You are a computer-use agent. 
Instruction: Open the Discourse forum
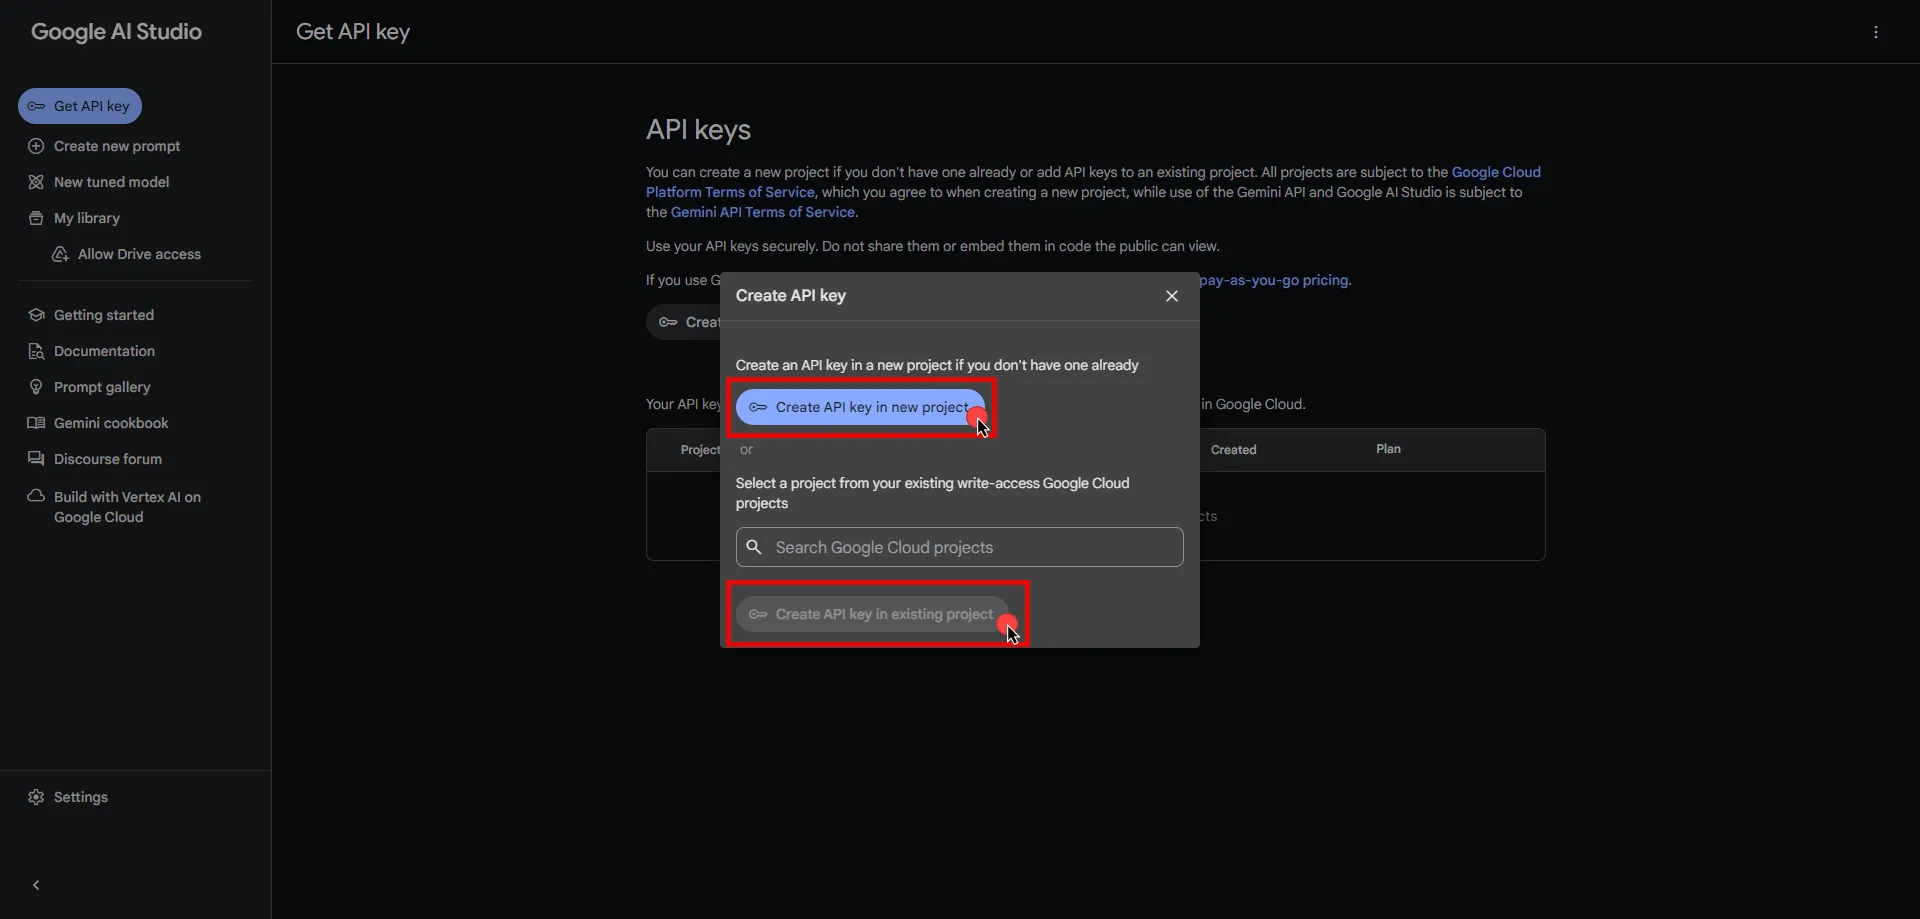[x=109, y=459]
